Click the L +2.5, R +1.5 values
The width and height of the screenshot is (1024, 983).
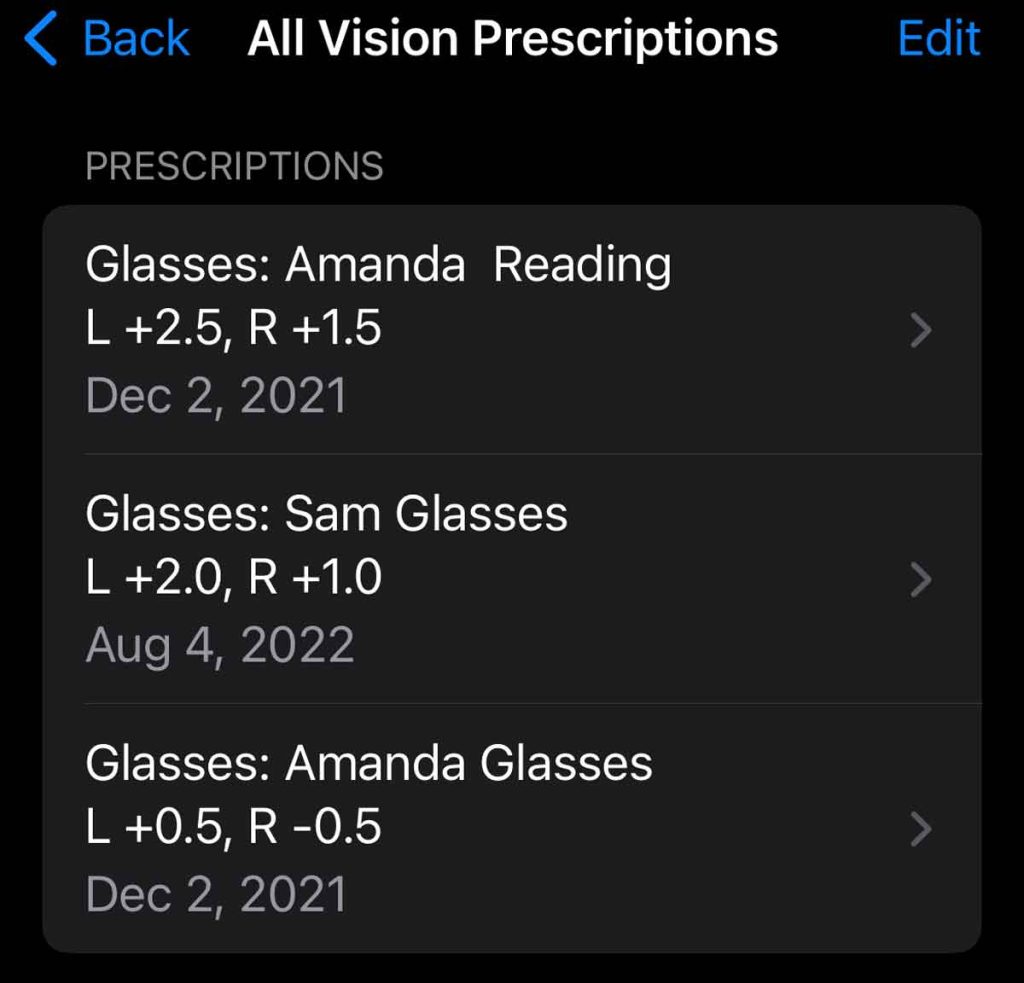[x=234, y=330]
